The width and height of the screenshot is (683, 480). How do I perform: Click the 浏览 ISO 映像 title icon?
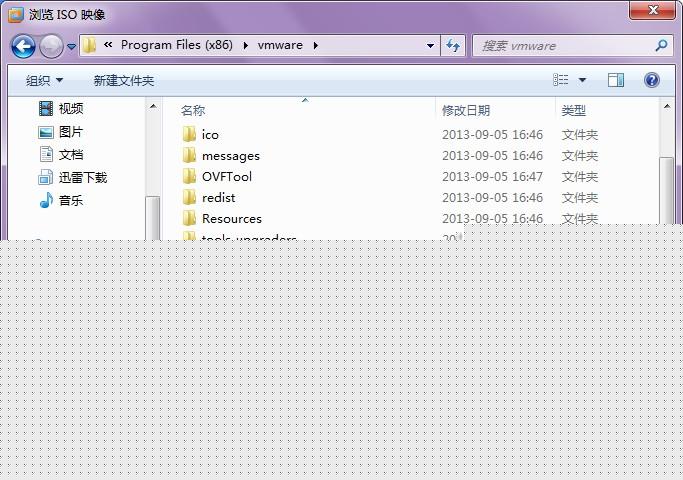tap(16, 14)
